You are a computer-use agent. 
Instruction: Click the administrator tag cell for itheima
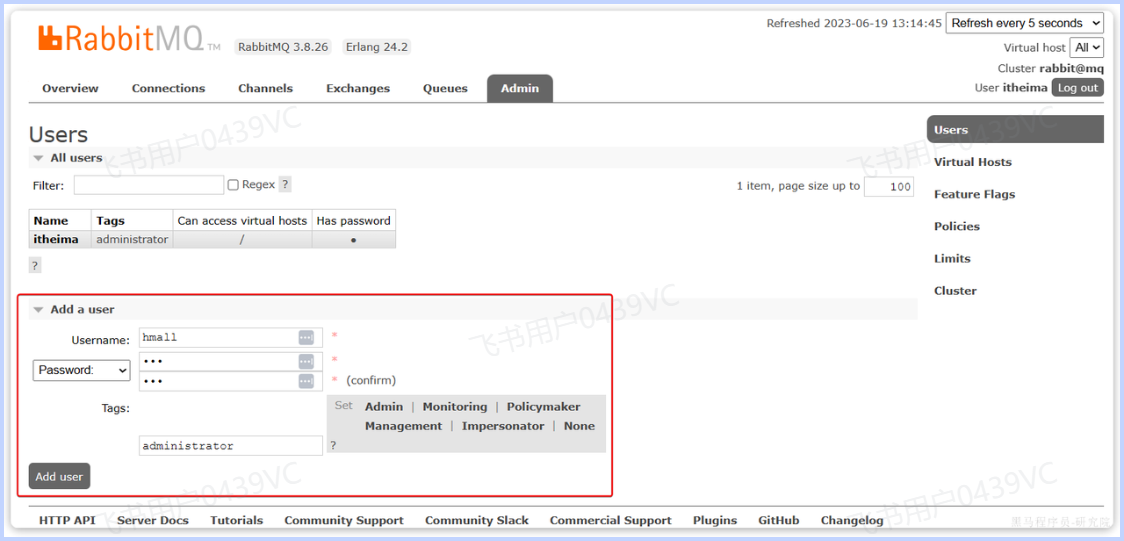click(x=132, y=239)
